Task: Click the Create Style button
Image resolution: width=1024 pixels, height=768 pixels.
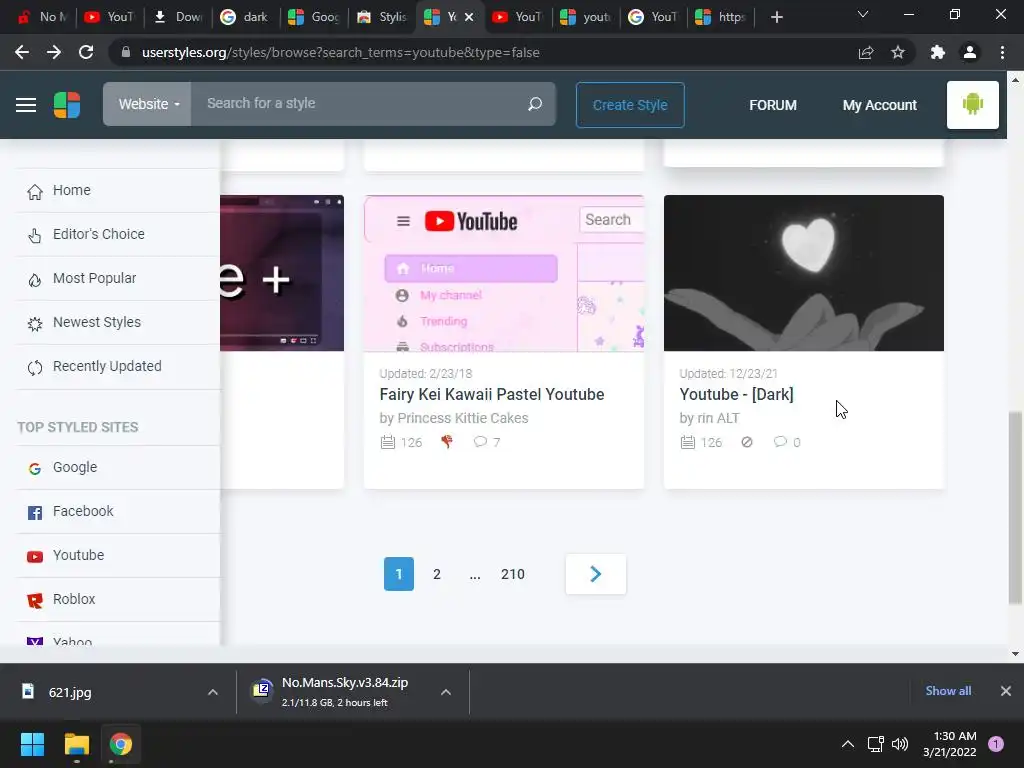Action: click(x=630, y=105)
